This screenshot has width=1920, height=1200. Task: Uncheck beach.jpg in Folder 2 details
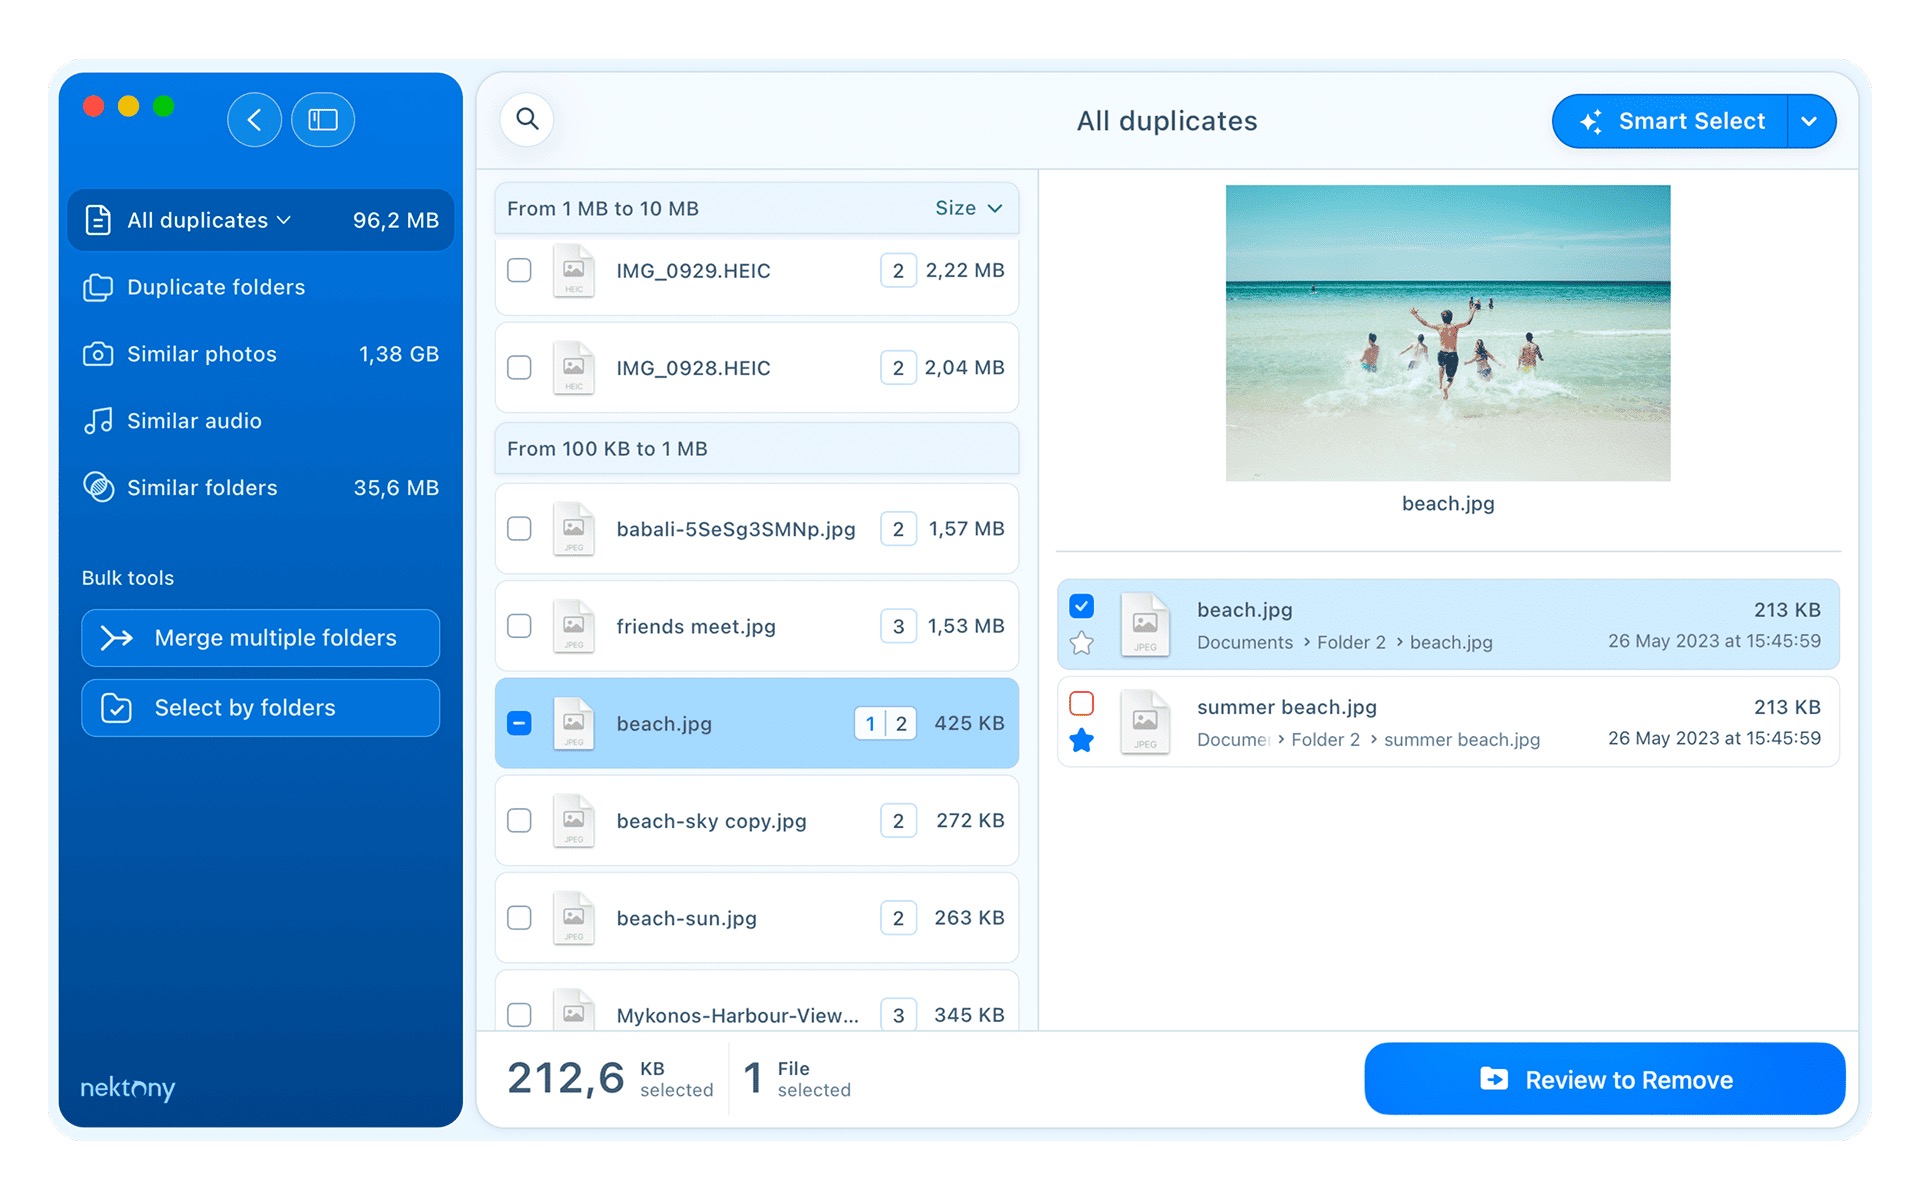click(1081, 606)
